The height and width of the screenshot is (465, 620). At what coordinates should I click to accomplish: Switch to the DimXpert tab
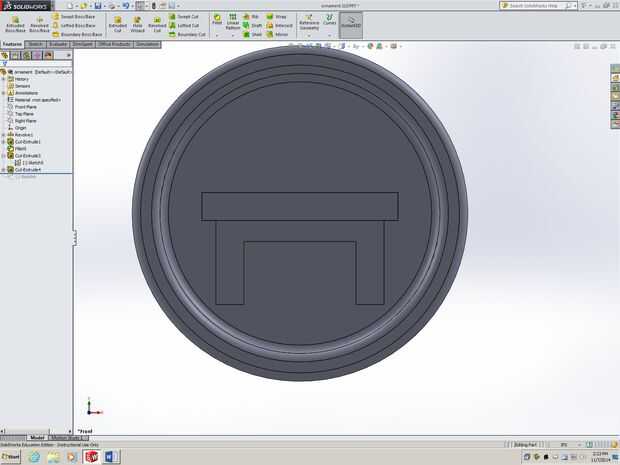(83, 44)
